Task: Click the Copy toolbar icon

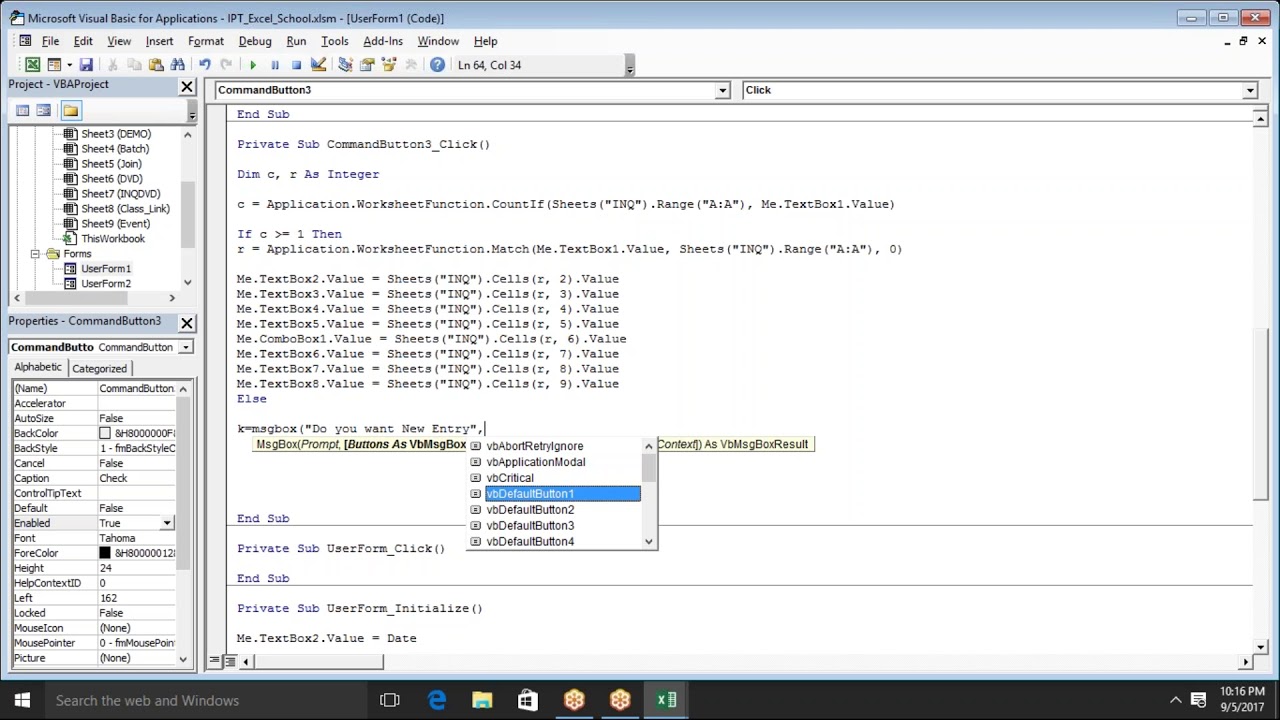Action: [x=134, y=65]
